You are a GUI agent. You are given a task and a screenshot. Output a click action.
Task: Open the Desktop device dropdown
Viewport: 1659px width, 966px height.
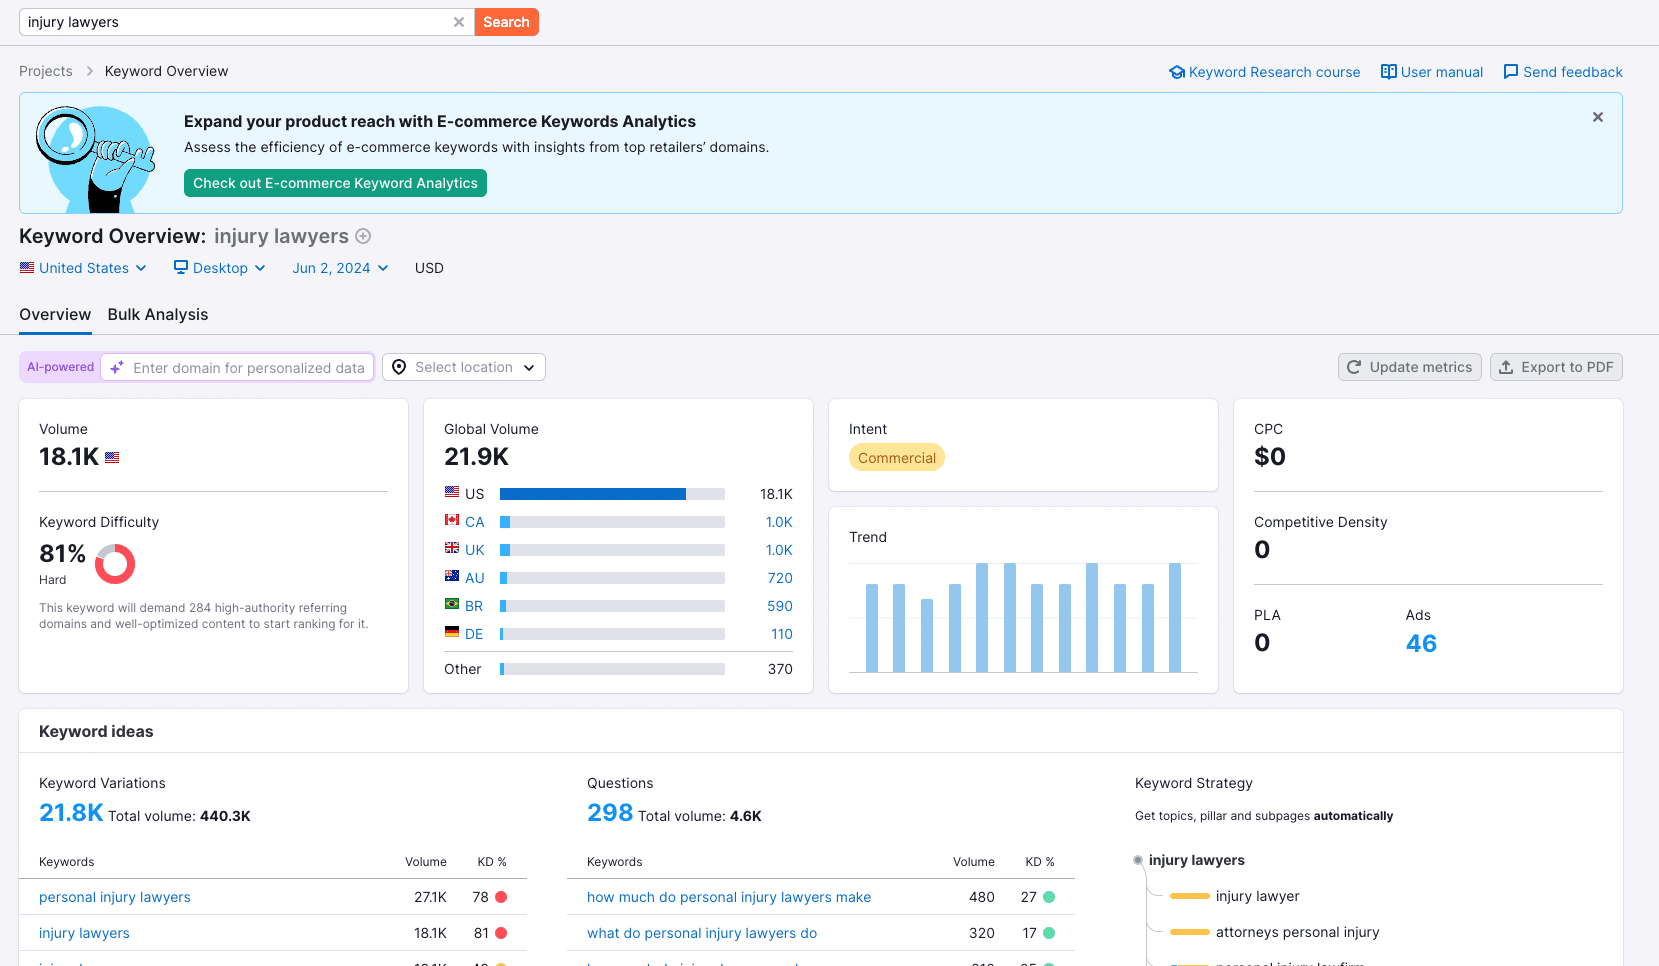[x=219, y=268]
